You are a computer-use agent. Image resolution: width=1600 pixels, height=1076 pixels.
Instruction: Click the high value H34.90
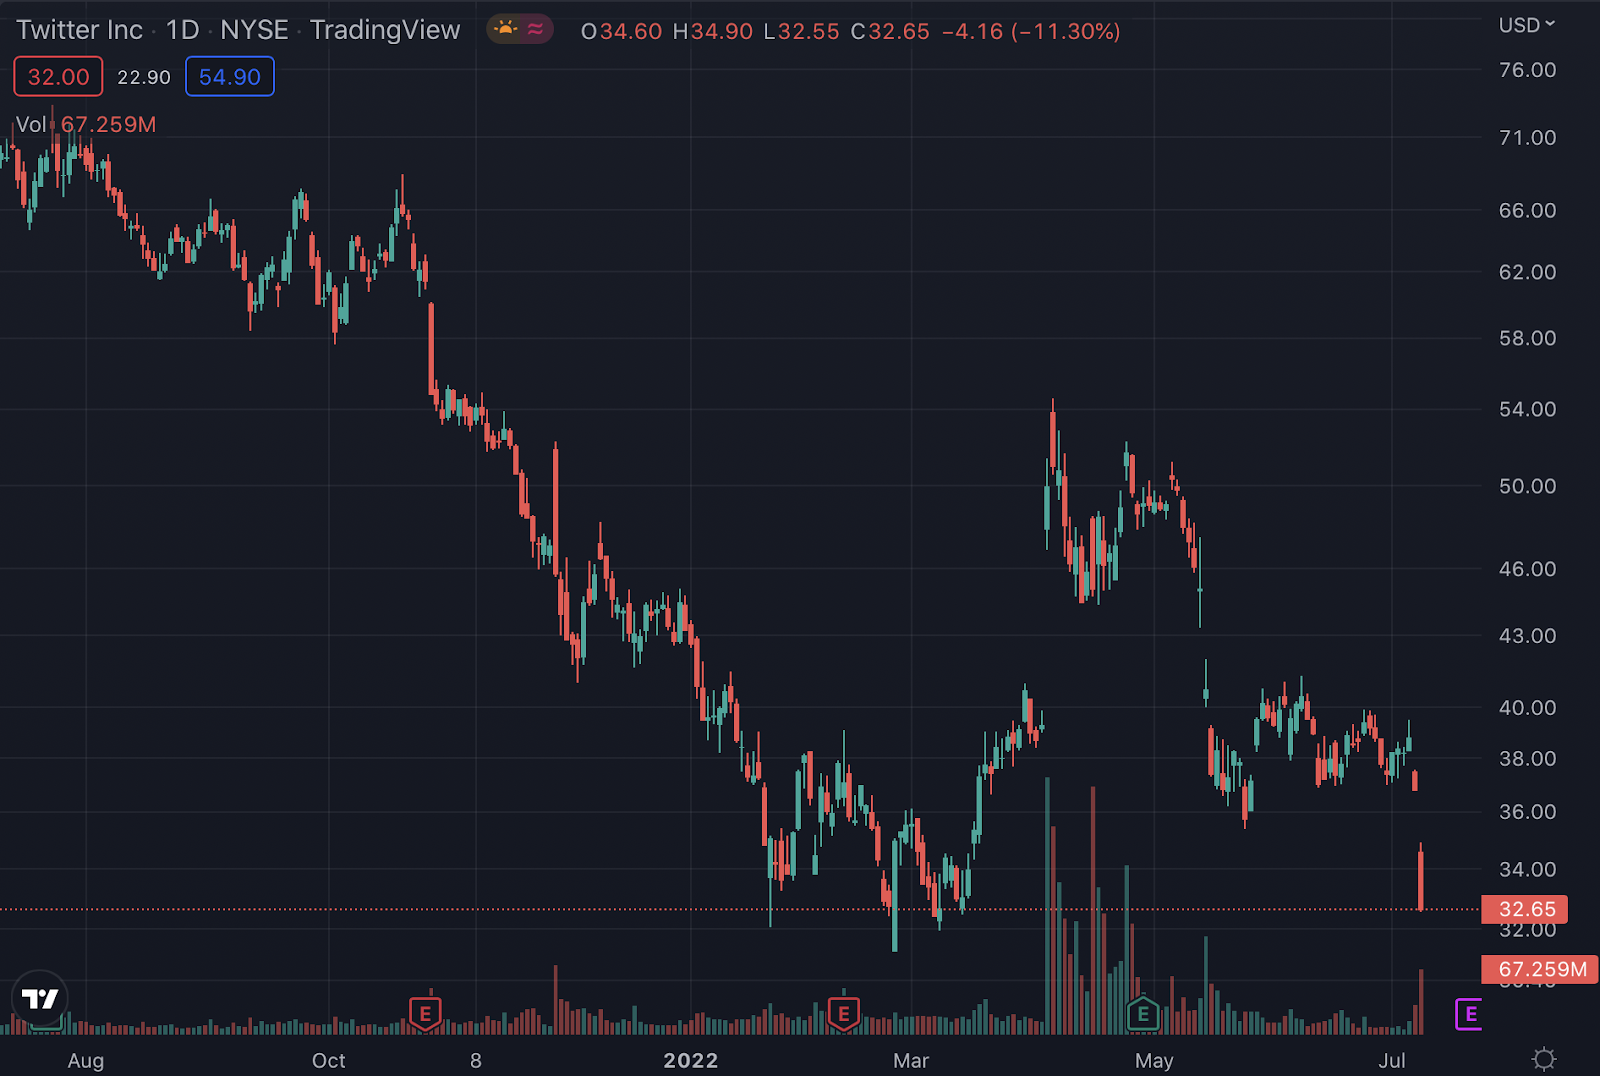[x=712, y=31]
